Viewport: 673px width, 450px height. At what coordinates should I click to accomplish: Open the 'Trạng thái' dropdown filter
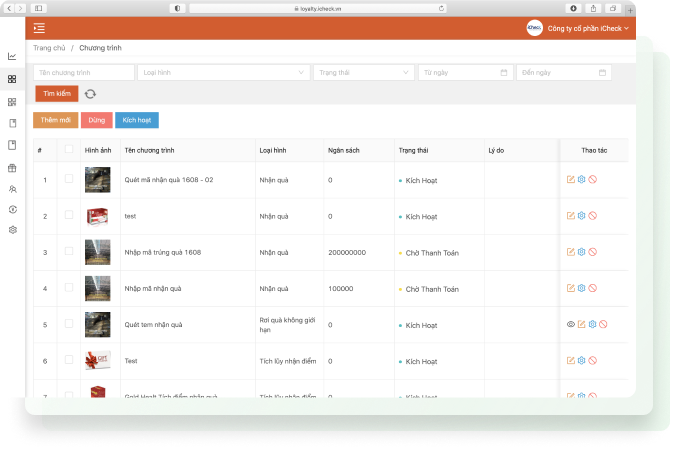coord(364,73)
